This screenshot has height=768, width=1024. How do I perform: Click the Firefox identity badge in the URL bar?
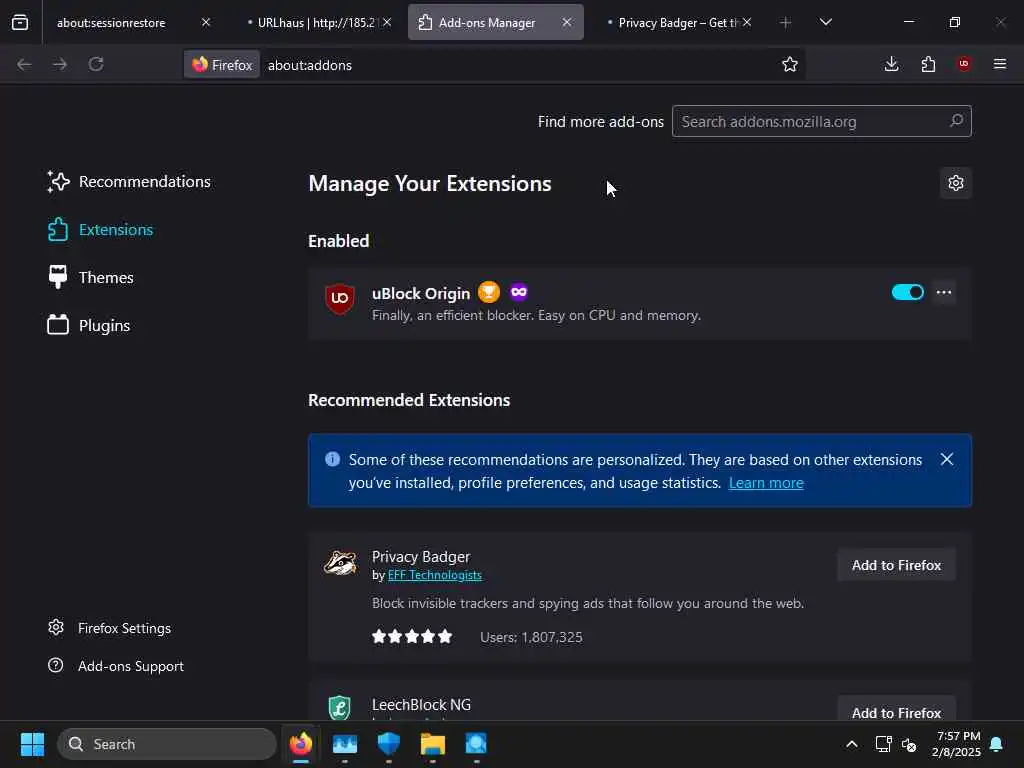tap(222, 65)
